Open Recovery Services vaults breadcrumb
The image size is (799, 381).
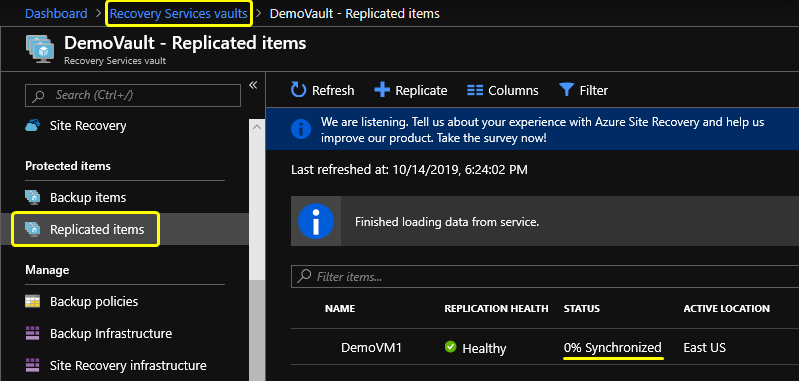click(179, 14)
